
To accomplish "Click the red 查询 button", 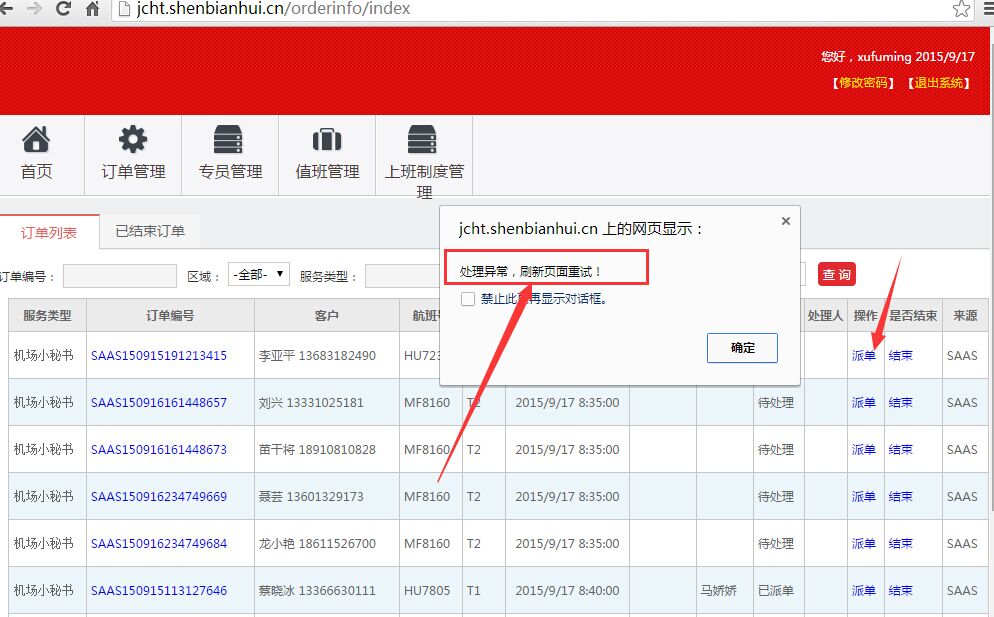I will tap(836, 274).
